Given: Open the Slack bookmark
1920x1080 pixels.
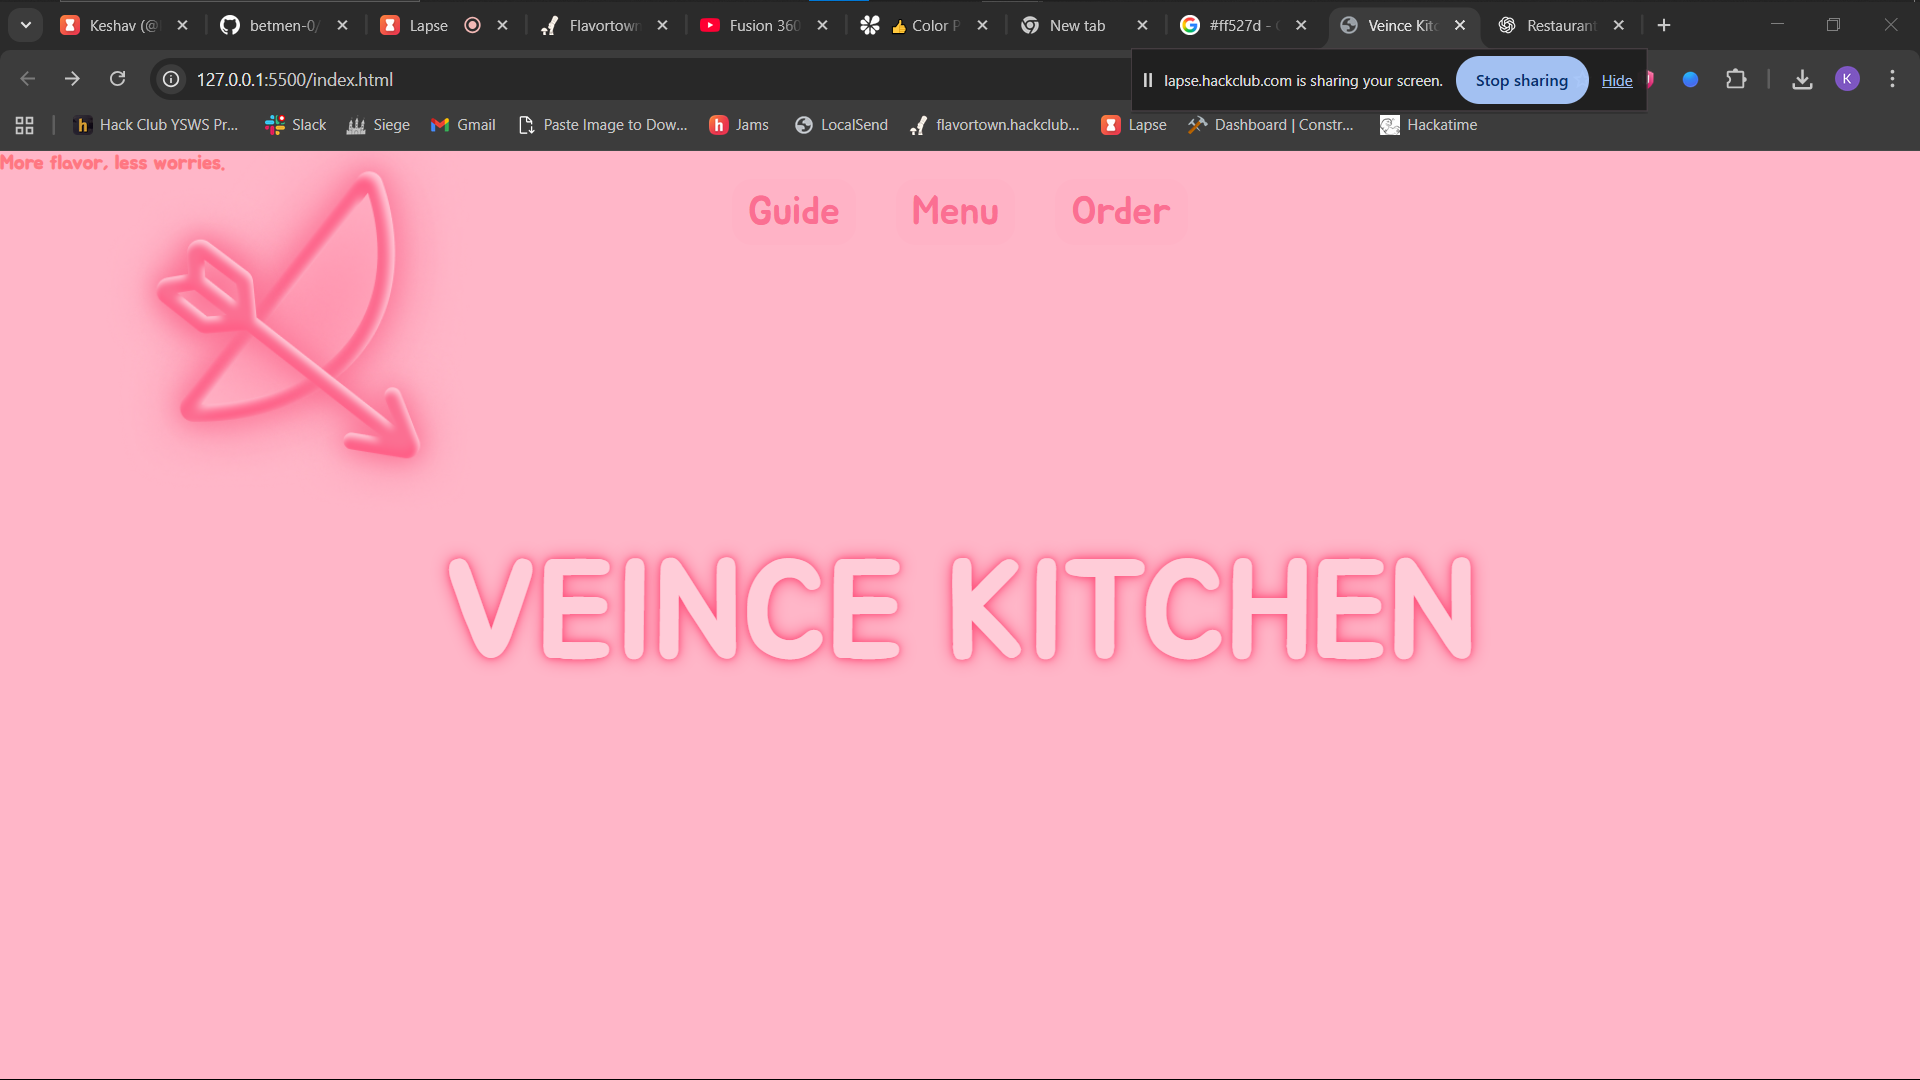Looking at the screenshot, I should click(296, 125).
